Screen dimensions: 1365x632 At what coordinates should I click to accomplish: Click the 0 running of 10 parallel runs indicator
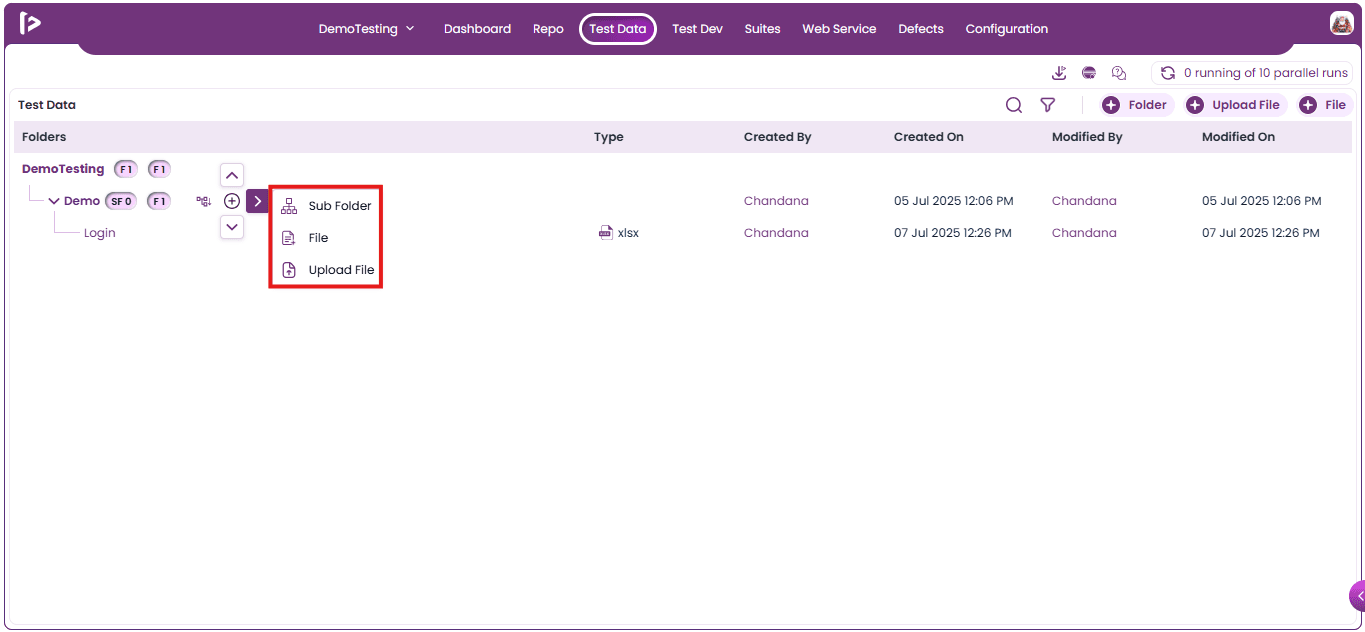[x=1252, y=73]
